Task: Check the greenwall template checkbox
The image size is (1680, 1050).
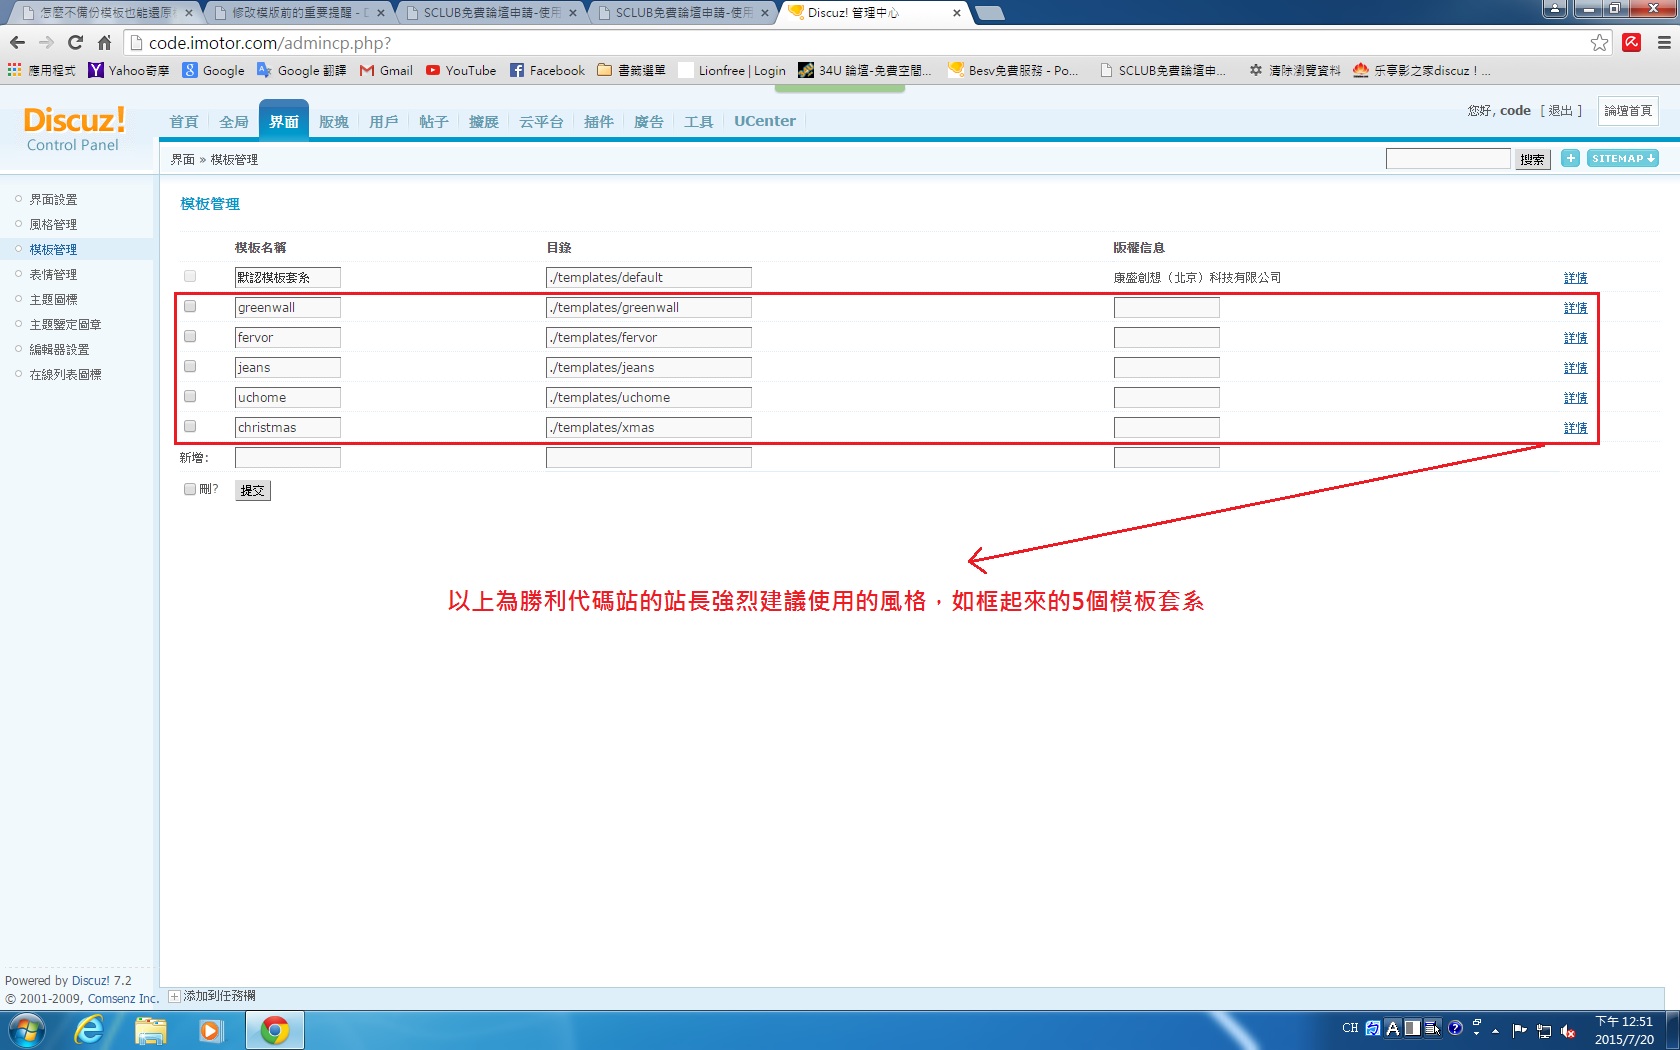Action: click(x=190, y=307)
